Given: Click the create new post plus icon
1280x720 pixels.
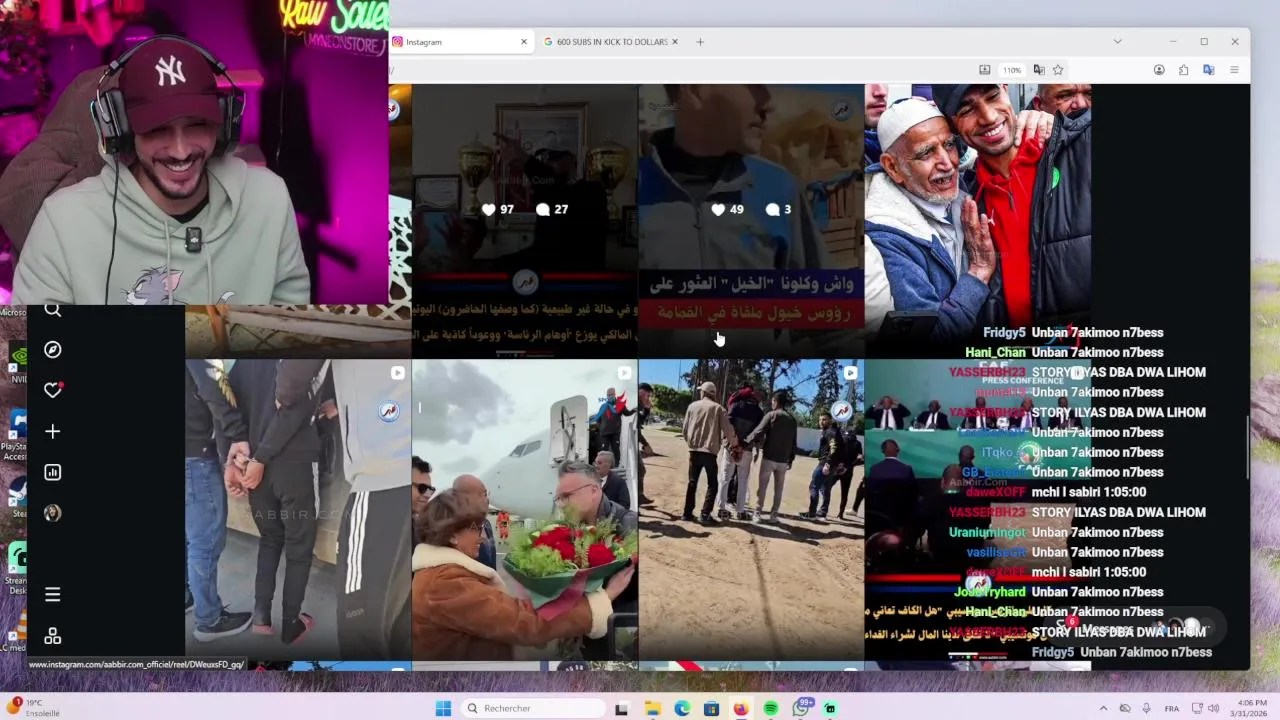Looking at the screenshot, I should tap(53, 431).
